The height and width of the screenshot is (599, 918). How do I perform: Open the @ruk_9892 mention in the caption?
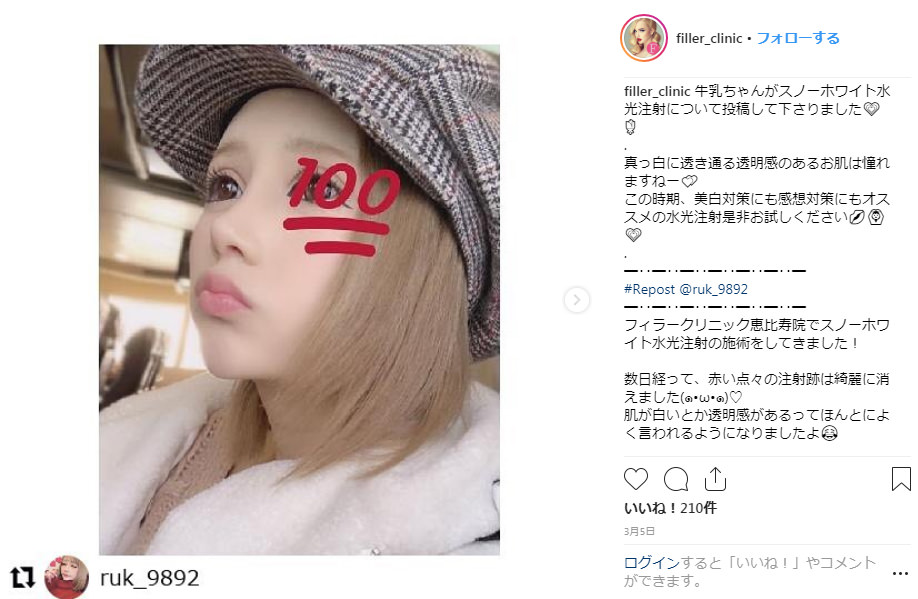tap(713, 289)
